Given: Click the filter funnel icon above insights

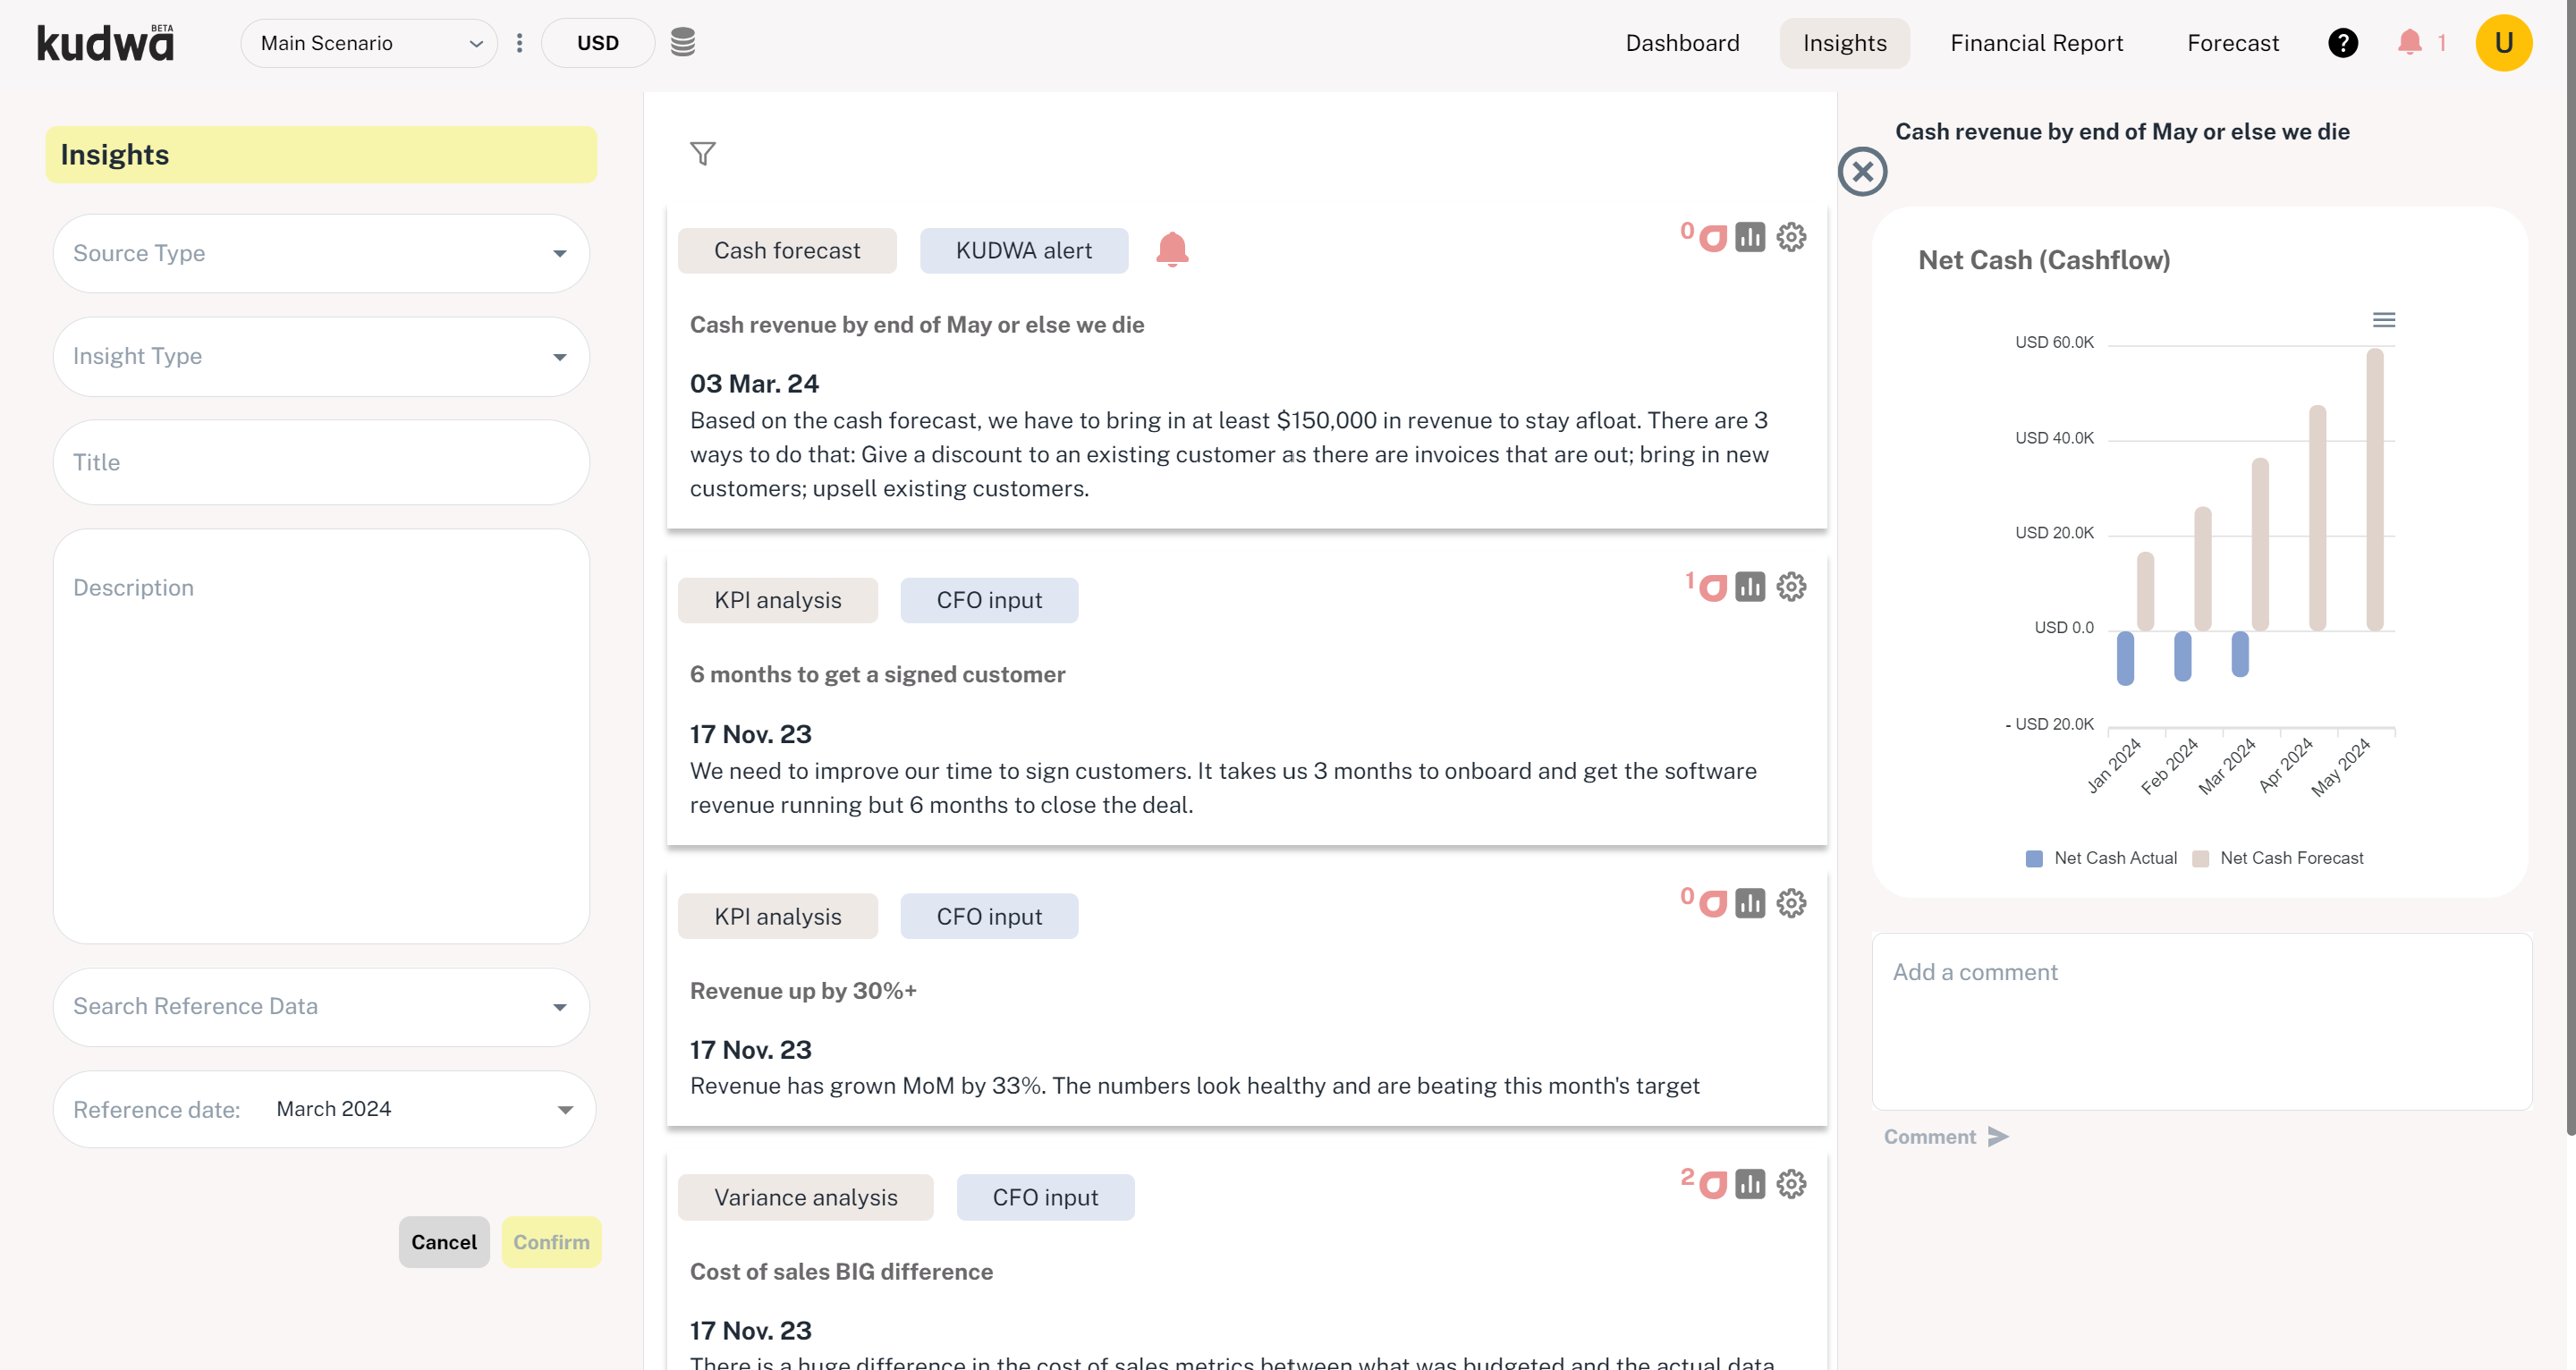Looking at the screenshot, I should (x=703, y=153).
